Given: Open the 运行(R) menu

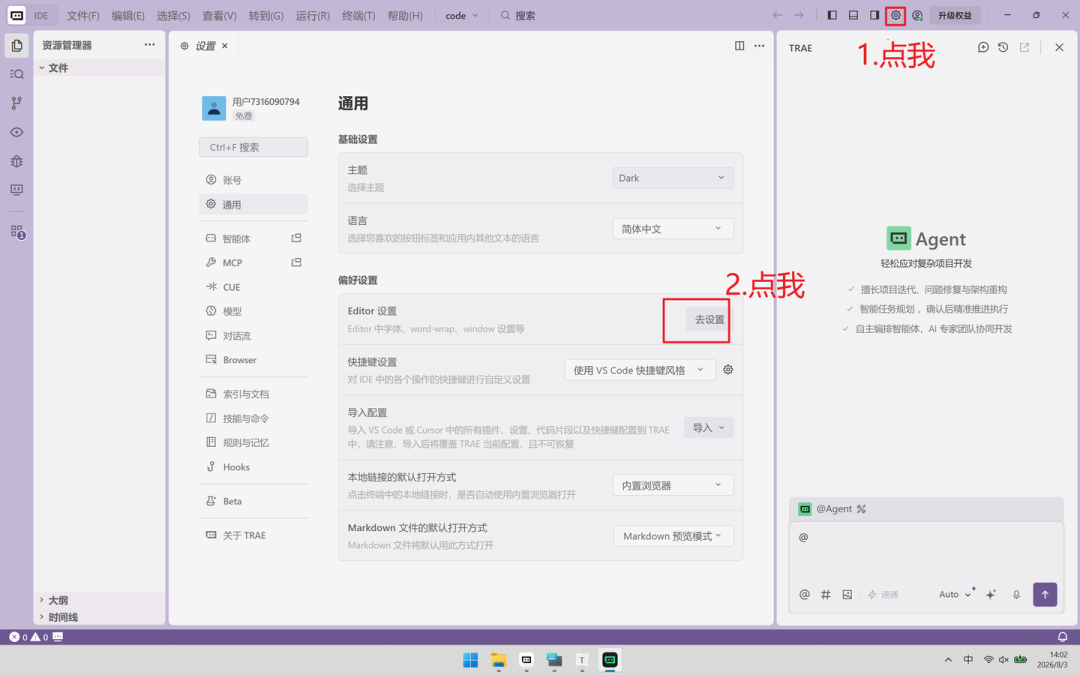Looking at the screenshot, I should (313, 15).
